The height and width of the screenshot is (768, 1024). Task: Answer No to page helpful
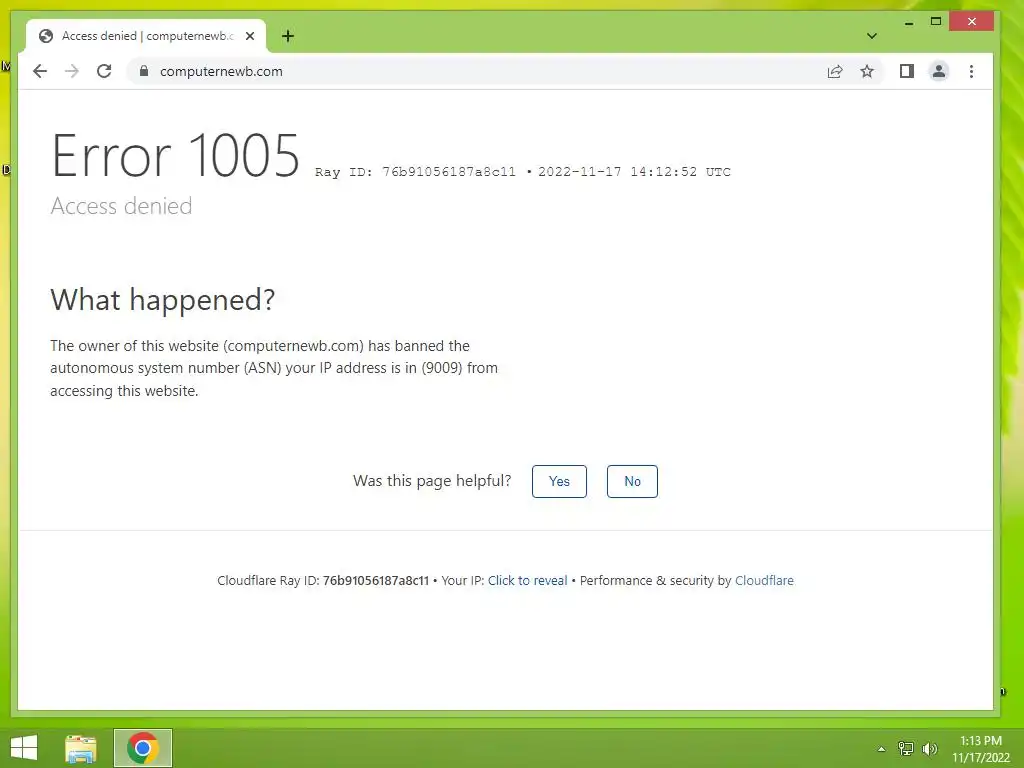point(632,481)
